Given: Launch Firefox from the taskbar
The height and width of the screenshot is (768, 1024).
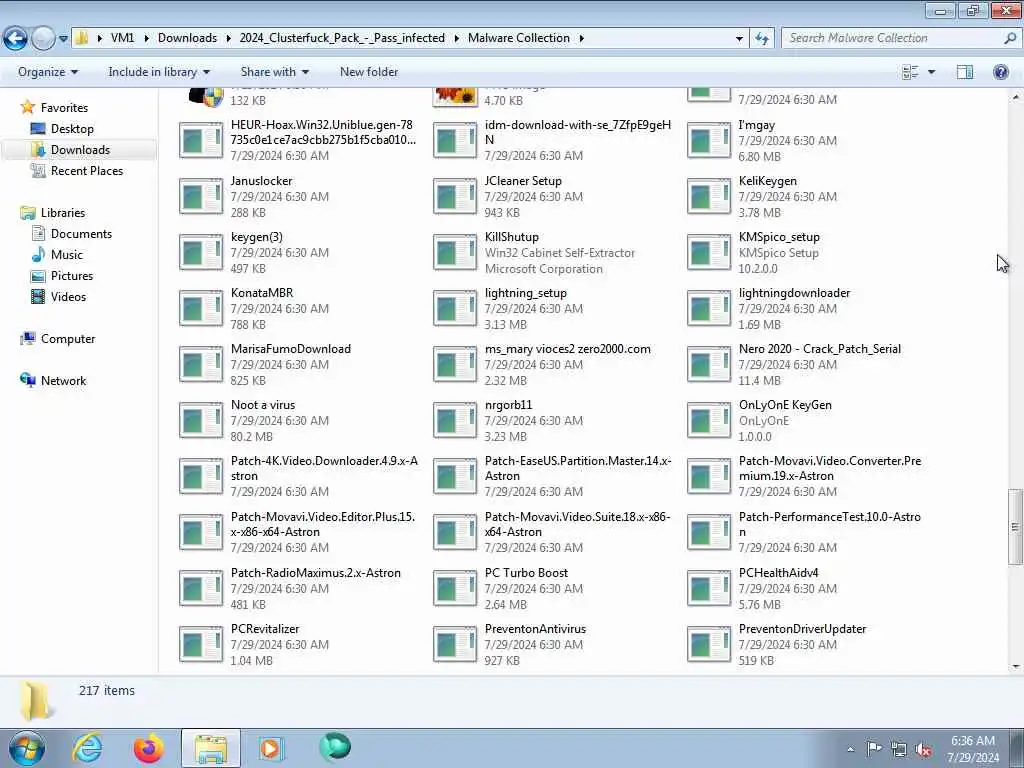Looking at the screenshot, I should [149, 748].
